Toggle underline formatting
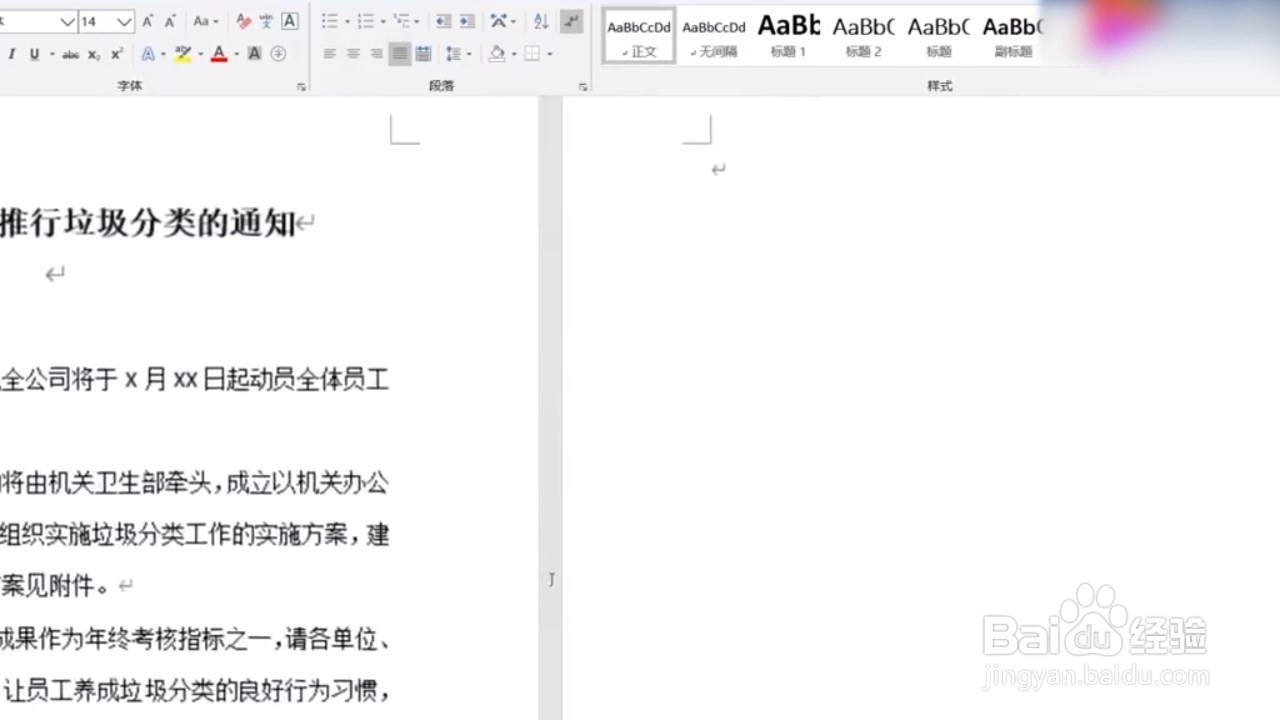This screenshot has height=720, width=1280. point(34,54)
